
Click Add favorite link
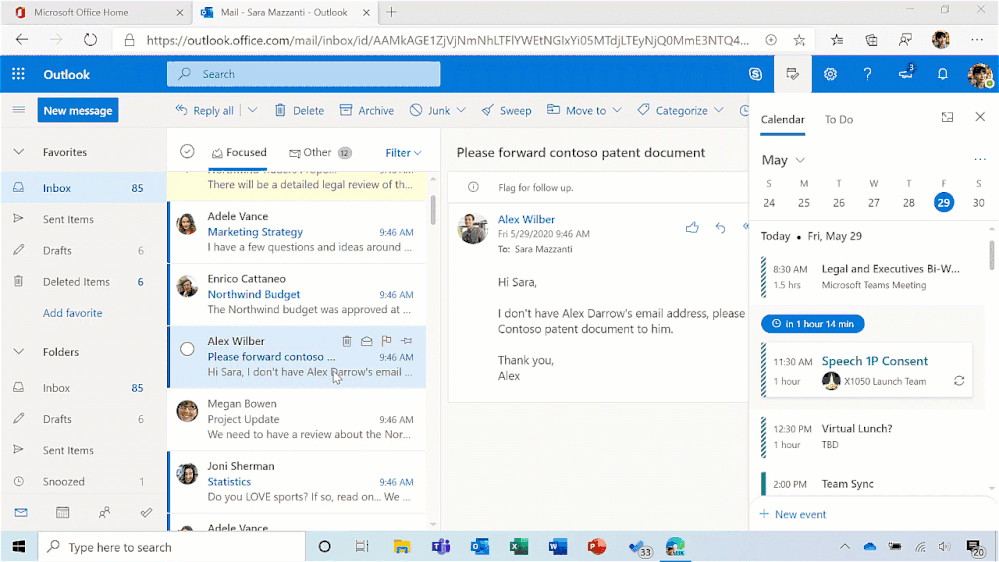pyautogui.click(x=73, y=313)
